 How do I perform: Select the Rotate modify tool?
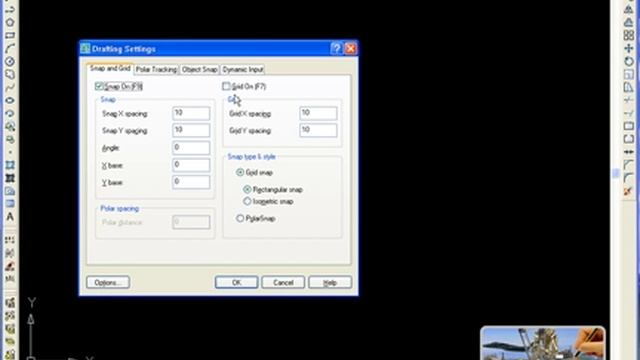tap(629, 62)
